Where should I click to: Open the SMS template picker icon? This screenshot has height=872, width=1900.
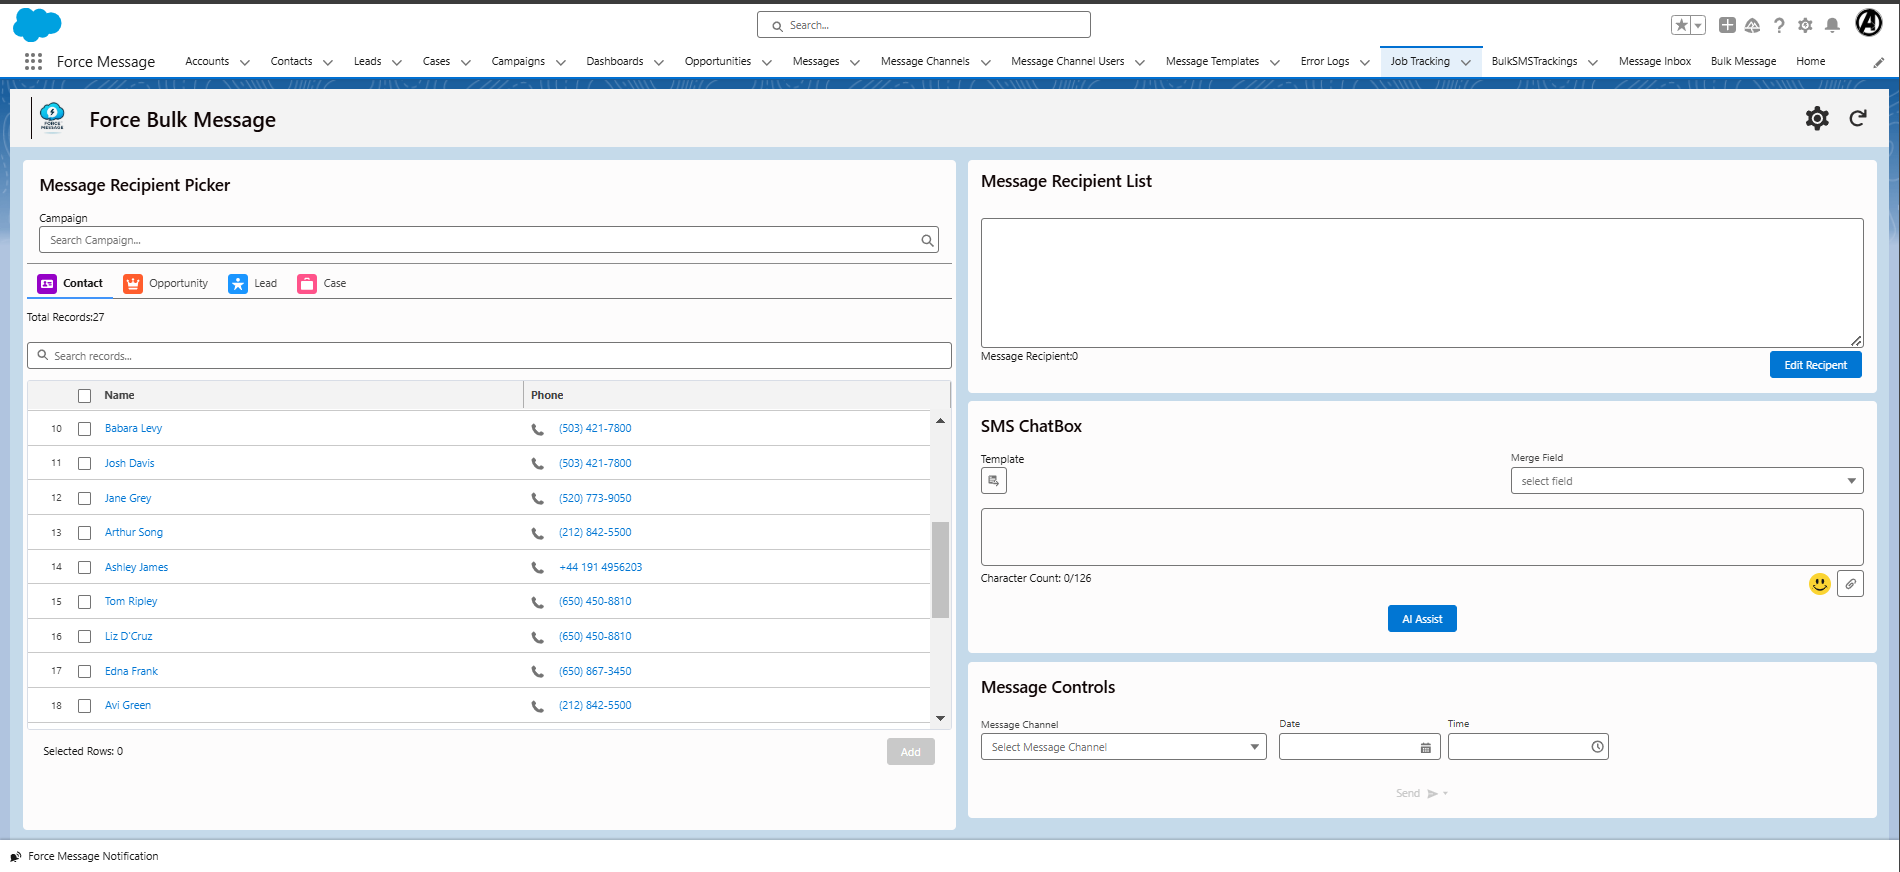tap(993, 481)
